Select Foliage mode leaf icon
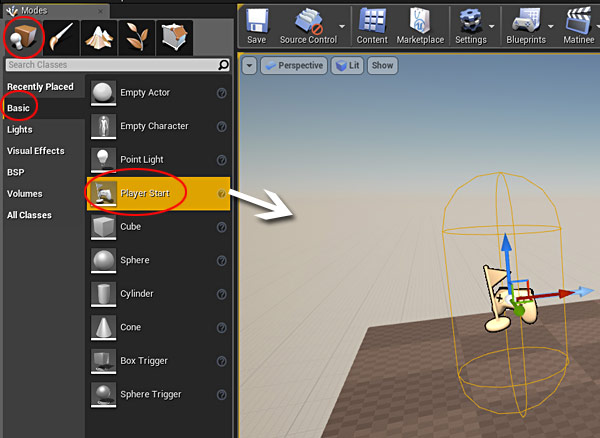The width and height of the screenshot is (600, 438). [x=135, y=36]
